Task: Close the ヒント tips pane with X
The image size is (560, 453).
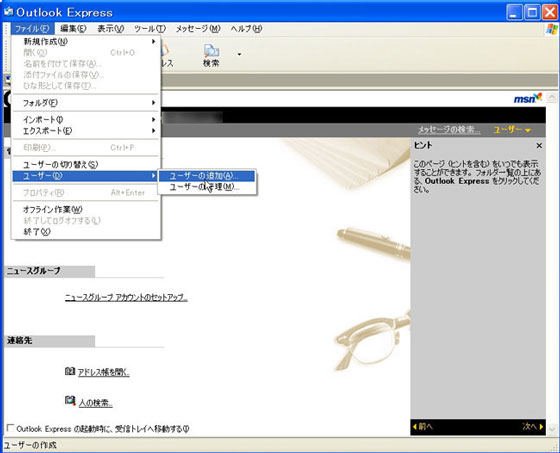Action: (539, 145)
